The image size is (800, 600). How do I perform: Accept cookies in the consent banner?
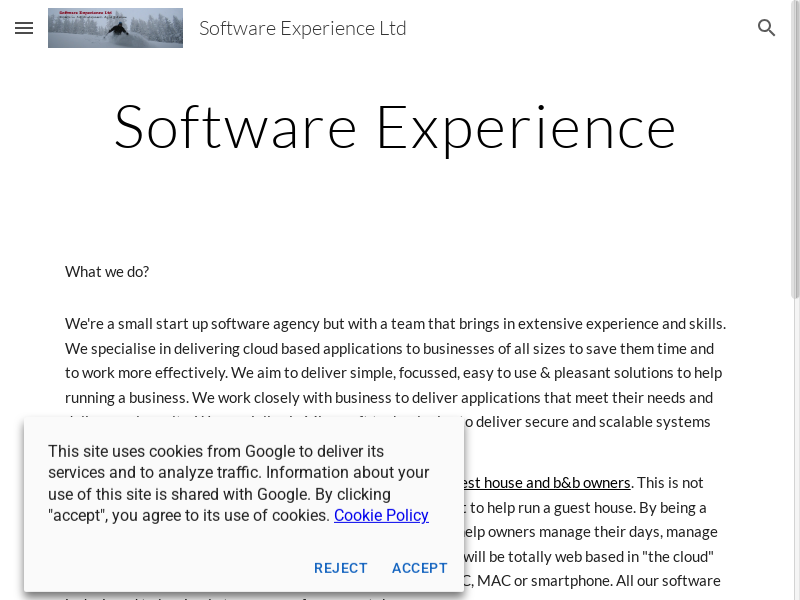pyautogui.click(x=419, y=568)
